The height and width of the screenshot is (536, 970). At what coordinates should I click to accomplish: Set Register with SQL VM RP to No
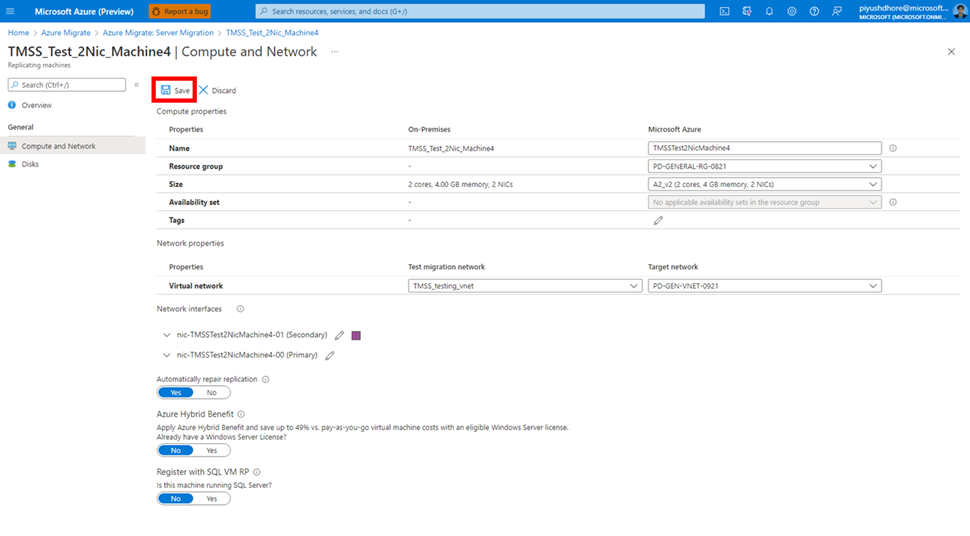(176, 498)
